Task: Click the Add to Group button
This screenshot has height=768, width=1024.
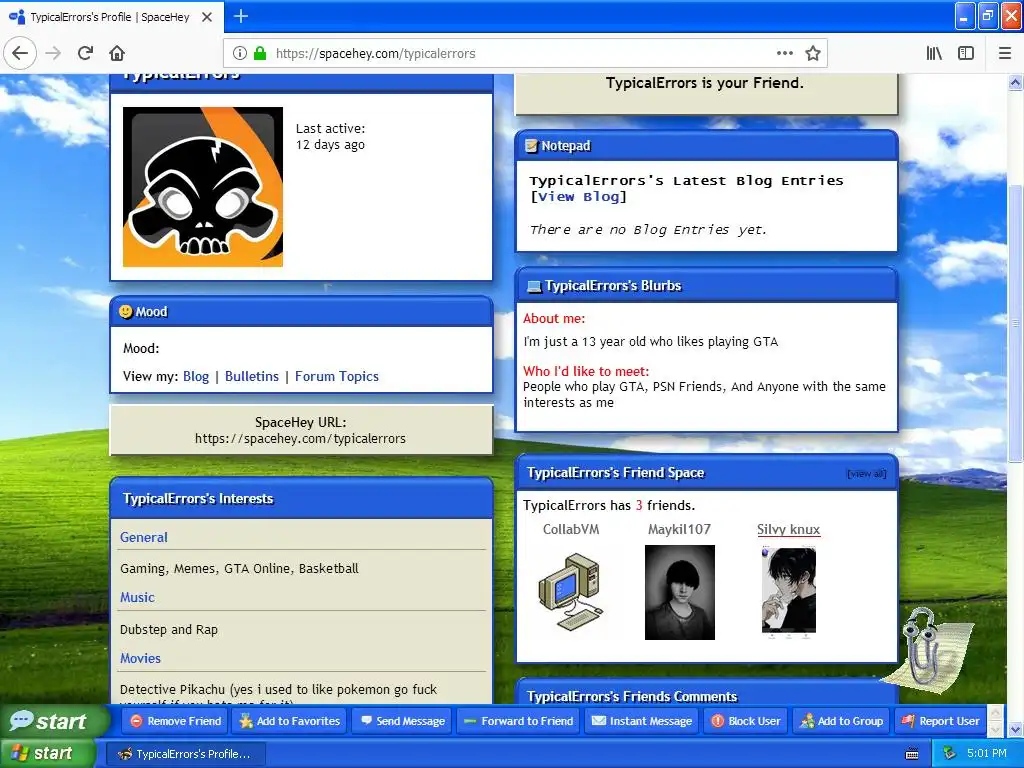Action: pyautogui.click(x=841, y=721)
